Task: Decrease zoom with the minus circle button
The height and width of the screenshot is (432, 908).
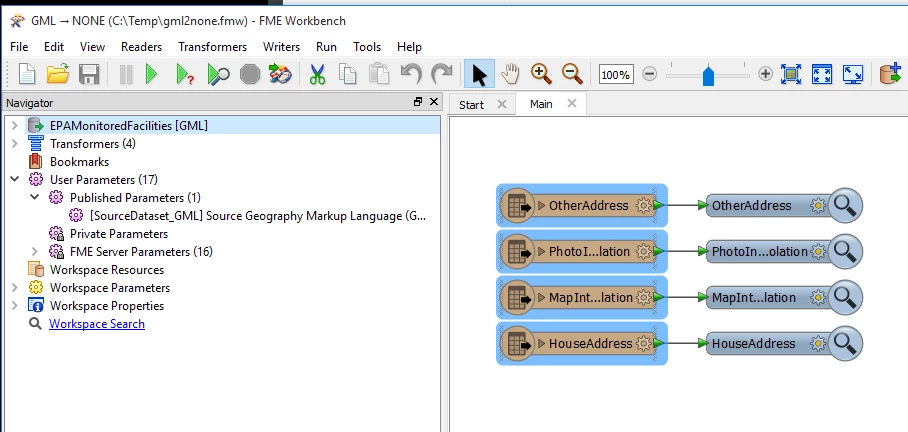Action: coord(650,74)
